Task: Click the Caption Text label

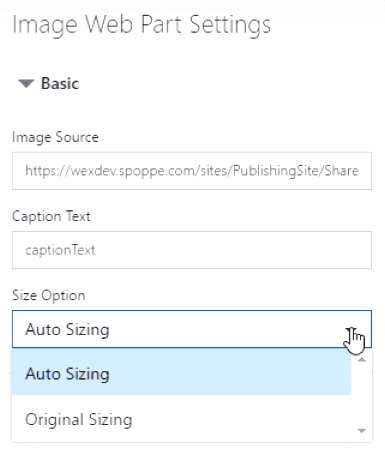Action: (51, 216)
